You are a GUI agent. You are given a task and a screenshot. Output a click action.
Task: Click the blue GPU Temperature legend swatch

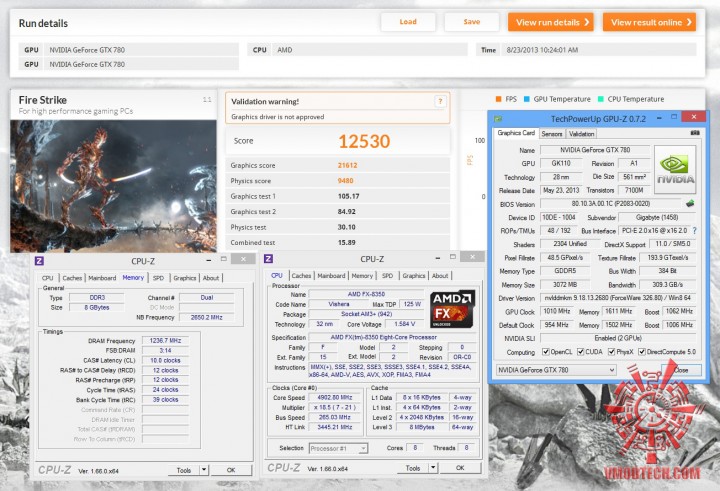[x=527, y=99]
